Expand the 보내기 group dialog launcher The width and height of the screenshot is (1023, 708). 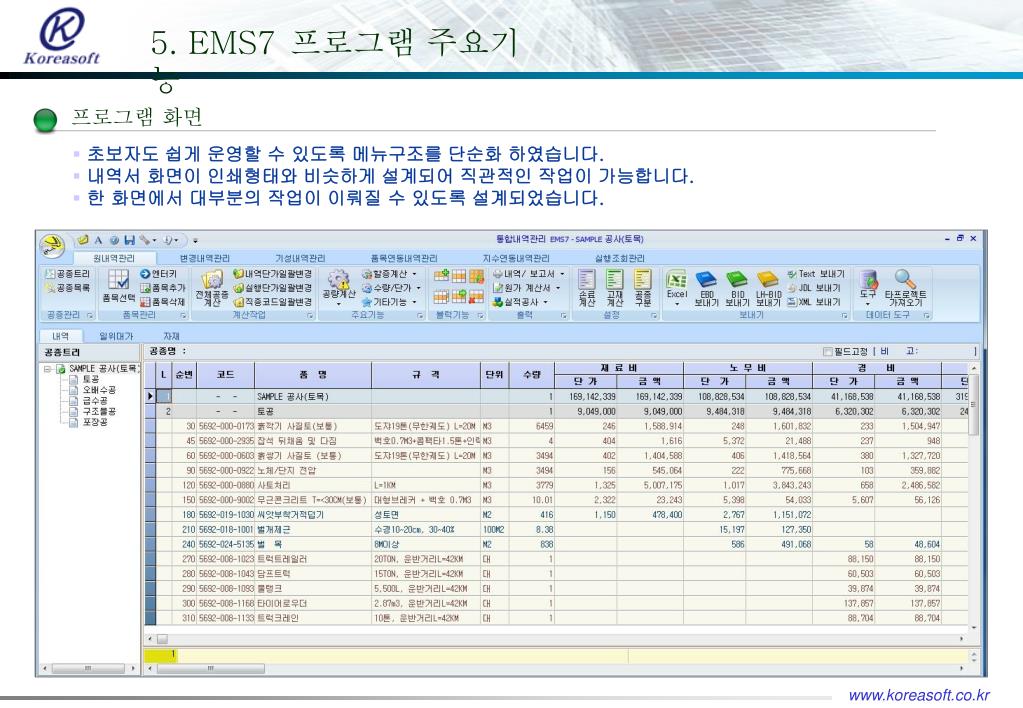click(x=844, y=315)
